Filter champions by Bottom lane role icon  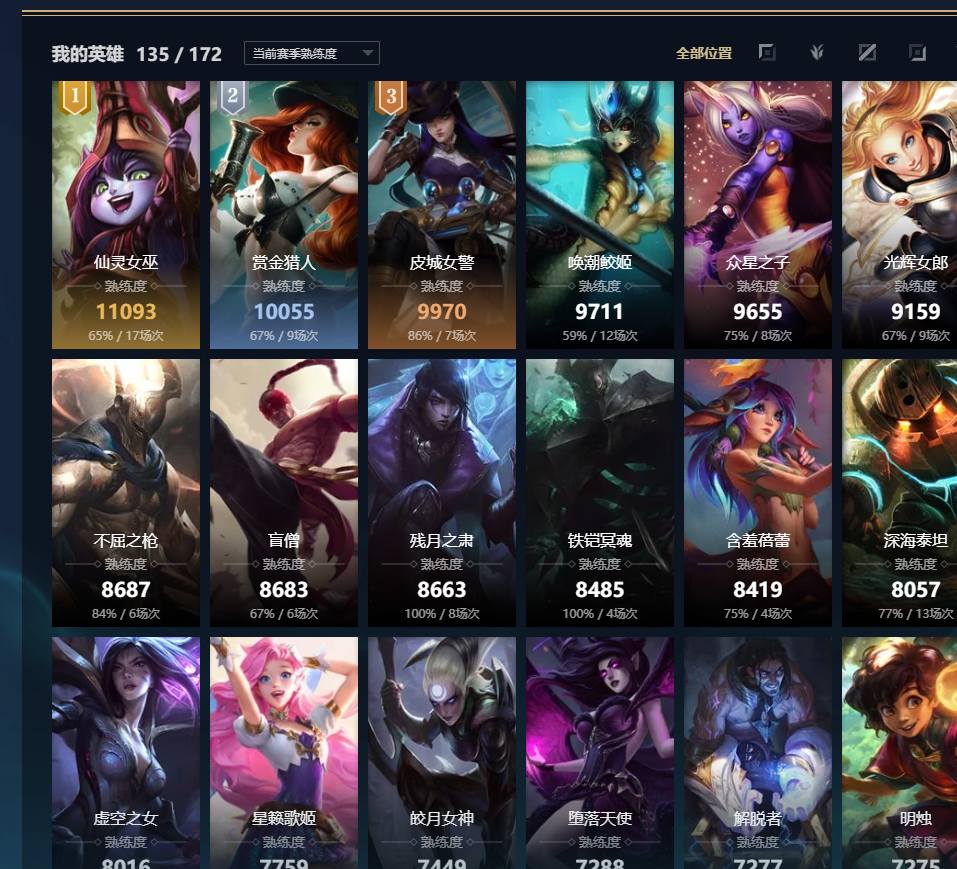pyautogui.click(x=917, y=52)
